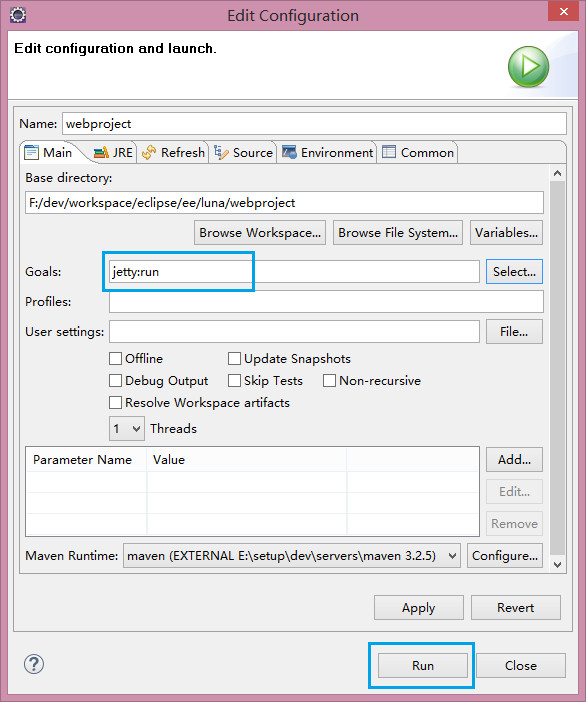Click the JRE tab books icon
The image size is (586, 702).
click(101, 153)
